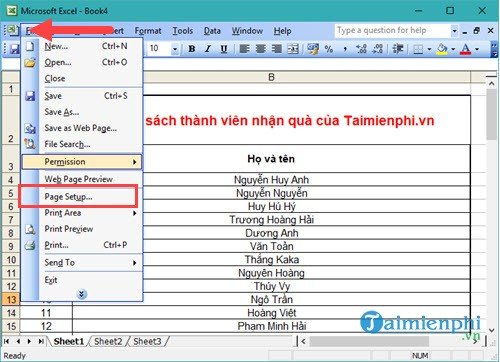Screen dimensions: 500x362
Task: Click Excel workbook icon in menu bar
Action: click(12, 30)
